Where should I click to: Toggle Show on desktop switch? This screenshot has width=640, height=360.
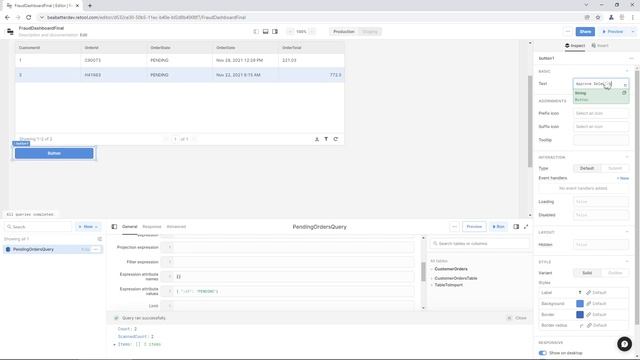click(x=542, y=353)
